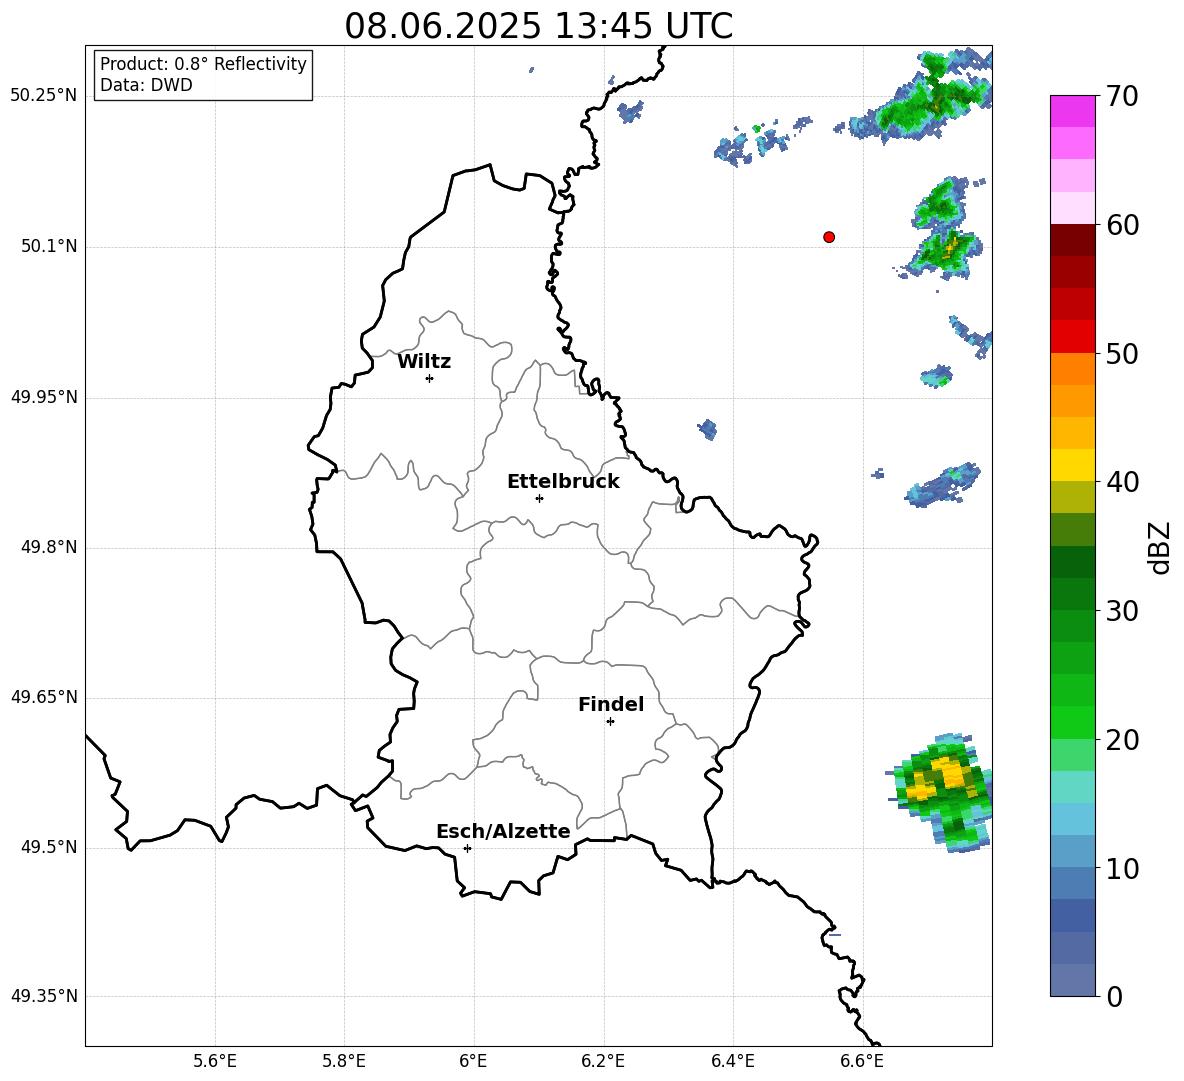Click the Esch/Alzette location cross marker
The width and height of the screenshot is (1184, 1081).
coord(467,848)
